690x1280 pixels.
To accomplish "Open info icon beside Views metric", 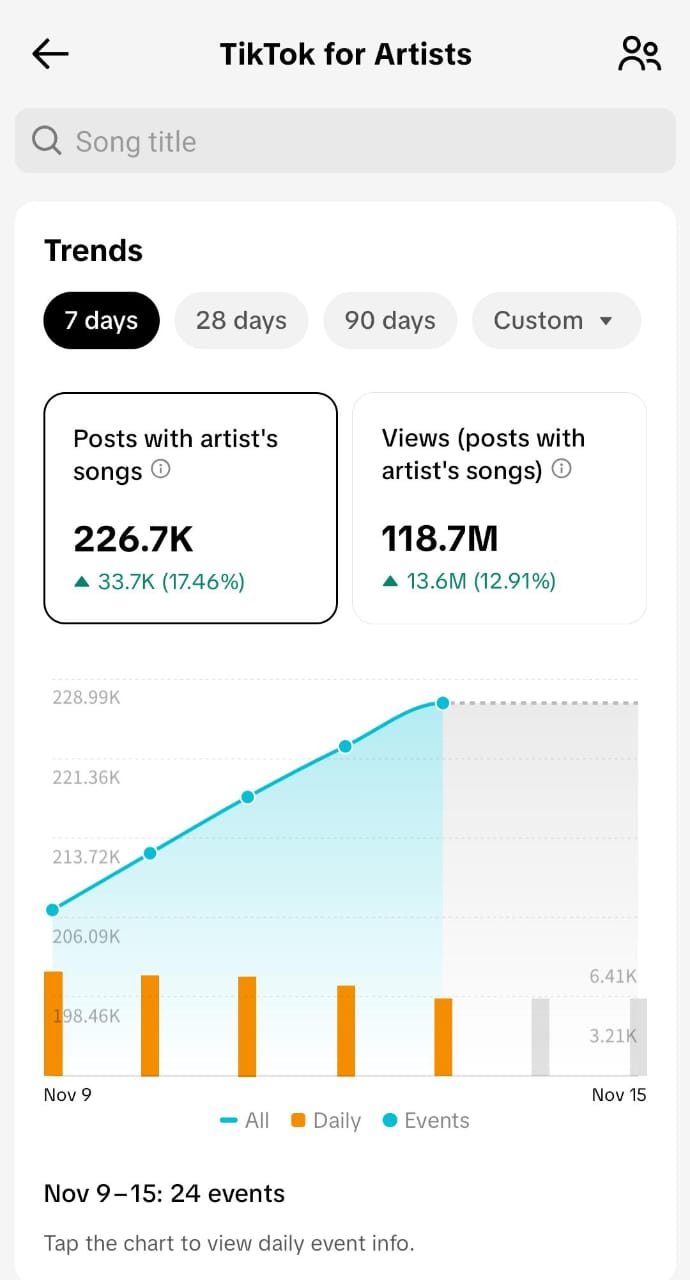I will tap(562, 469).
